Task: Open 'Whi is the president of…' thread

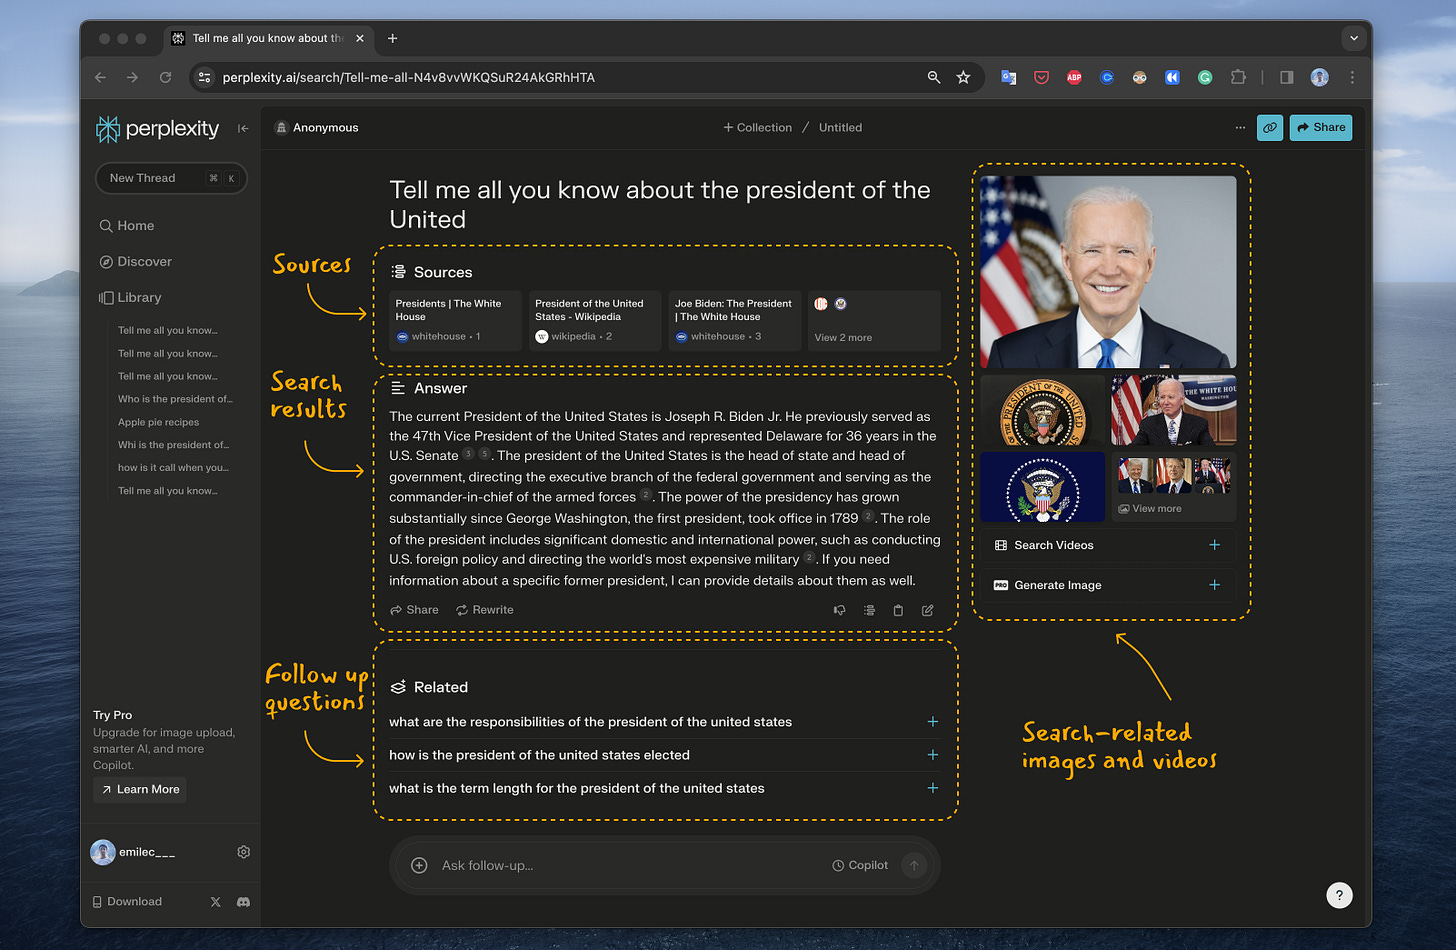Action: [x=173, y=445]
